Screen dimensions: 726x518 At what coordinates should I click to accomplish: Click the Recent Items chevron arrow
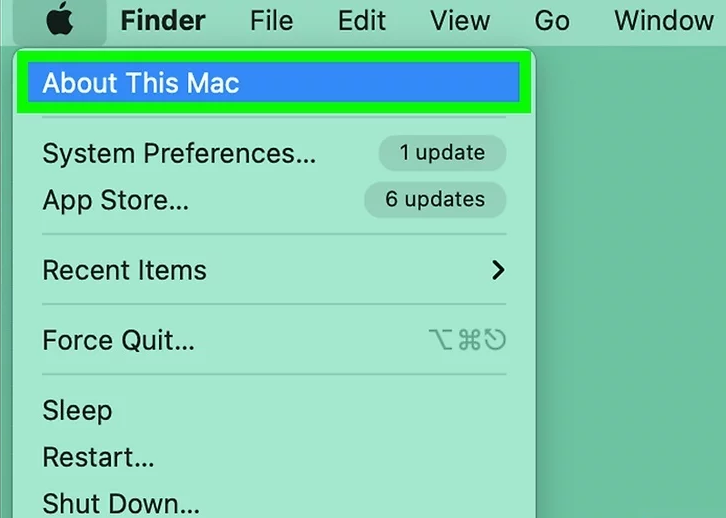[498, 270]
